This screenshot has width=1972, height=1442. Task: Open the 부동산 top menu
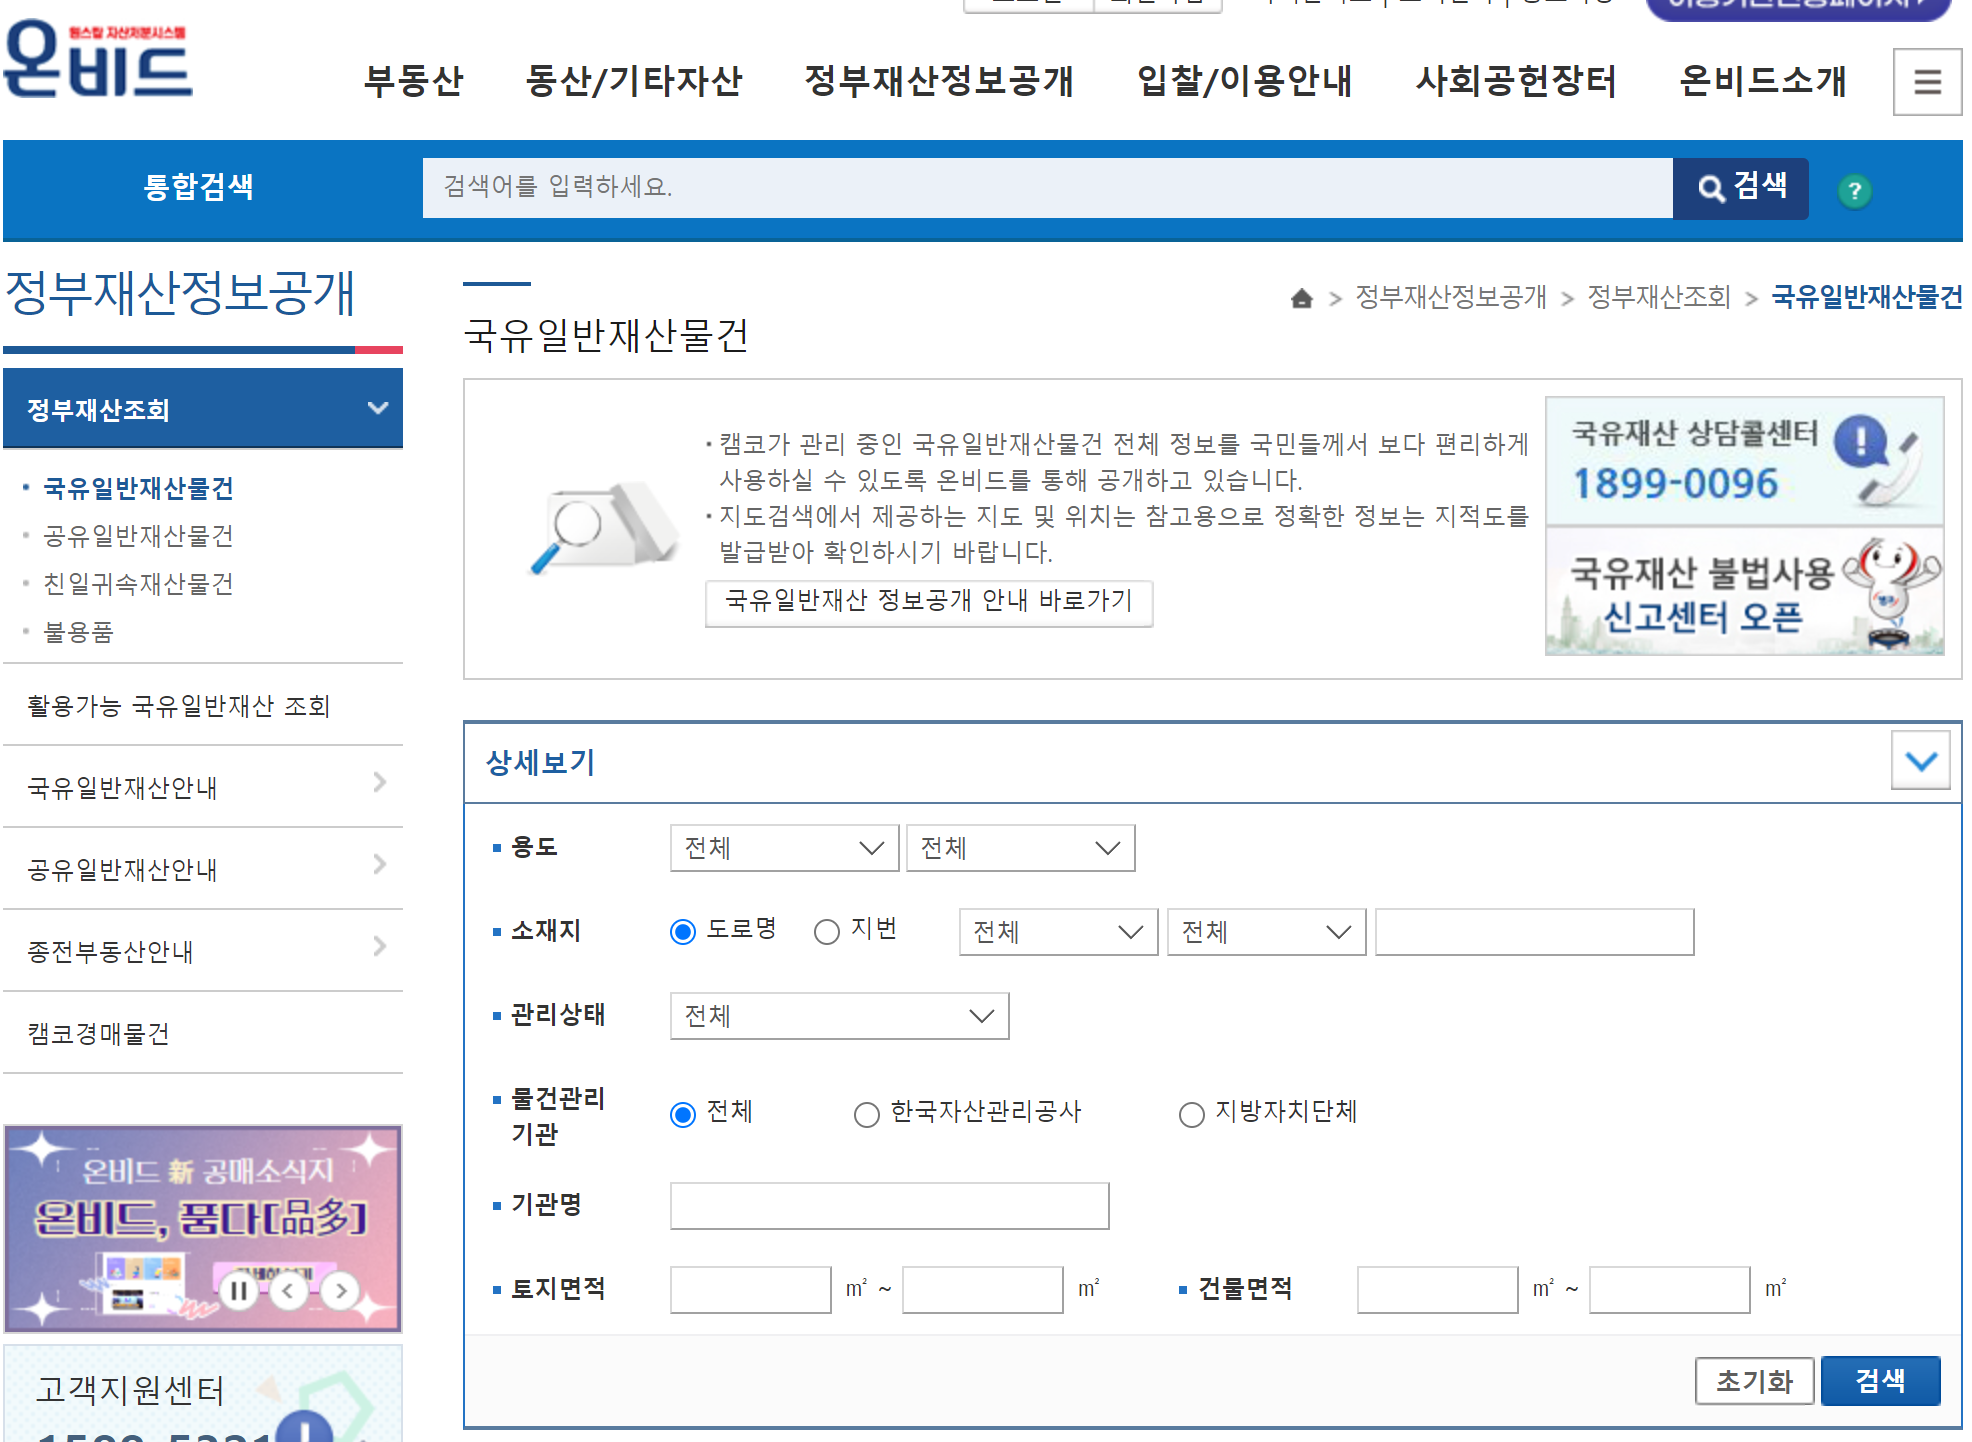[x=413, y=81]
